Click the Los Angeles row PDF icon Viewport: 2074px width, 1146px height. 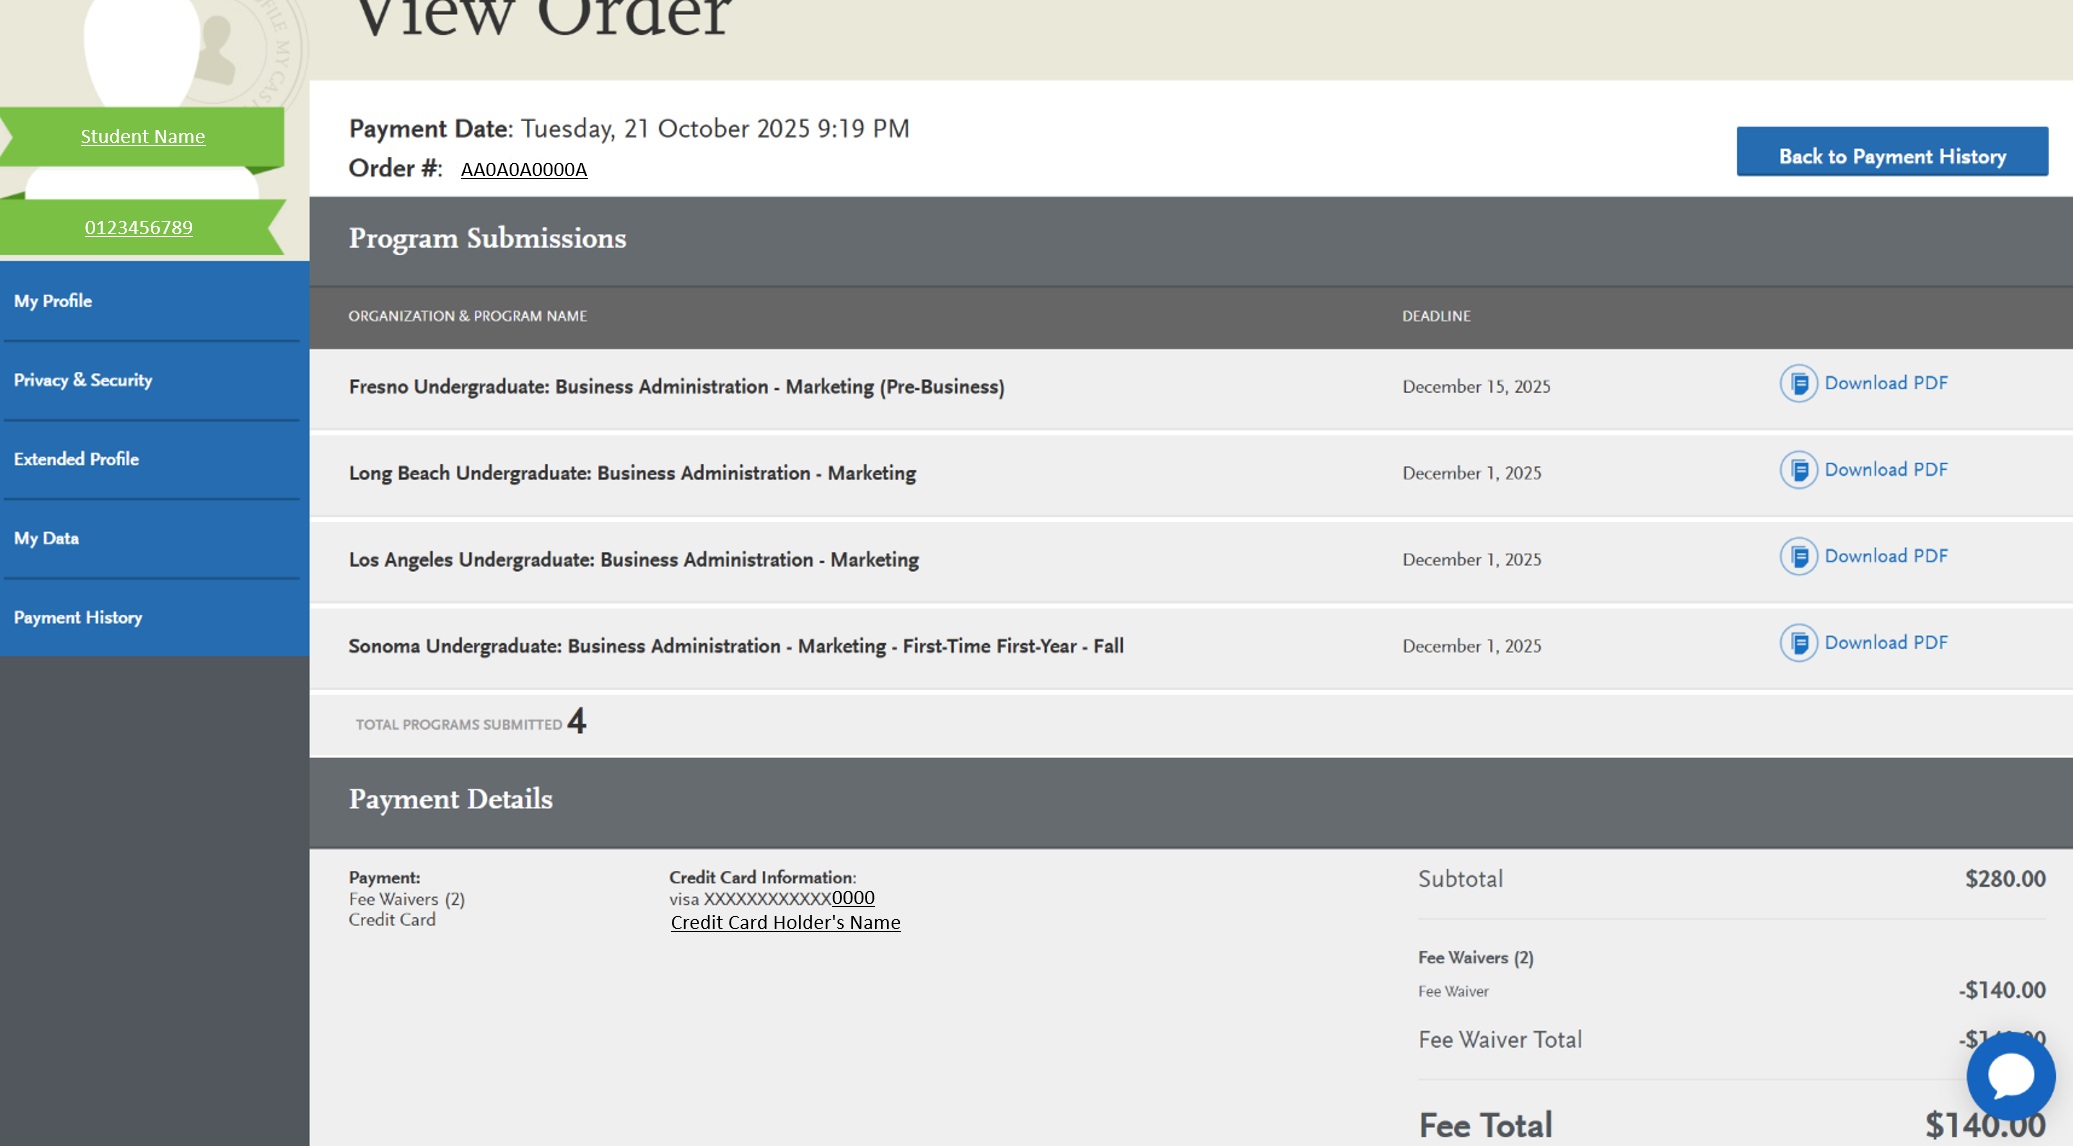click(x=1797, y=557)
